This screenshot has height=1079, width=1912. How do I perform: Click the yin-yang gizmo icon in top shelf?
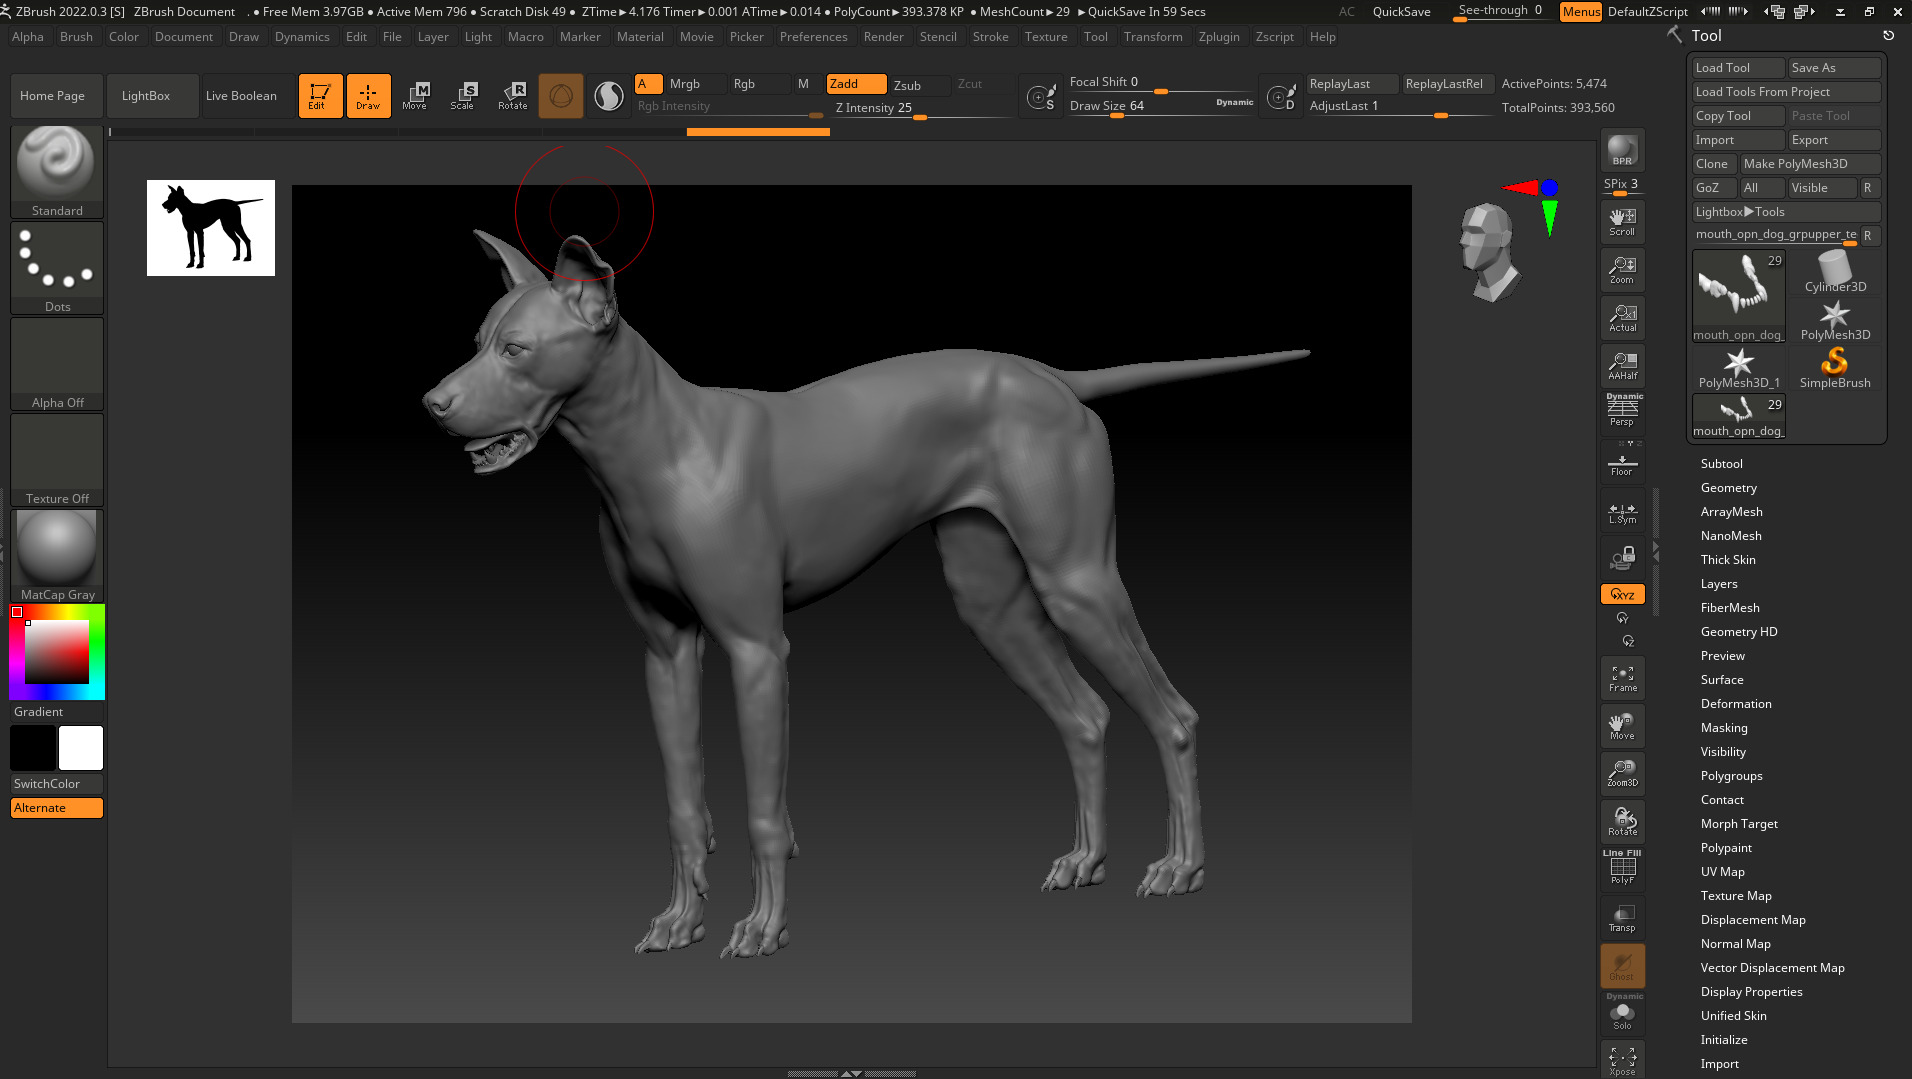tap(608, 96)
